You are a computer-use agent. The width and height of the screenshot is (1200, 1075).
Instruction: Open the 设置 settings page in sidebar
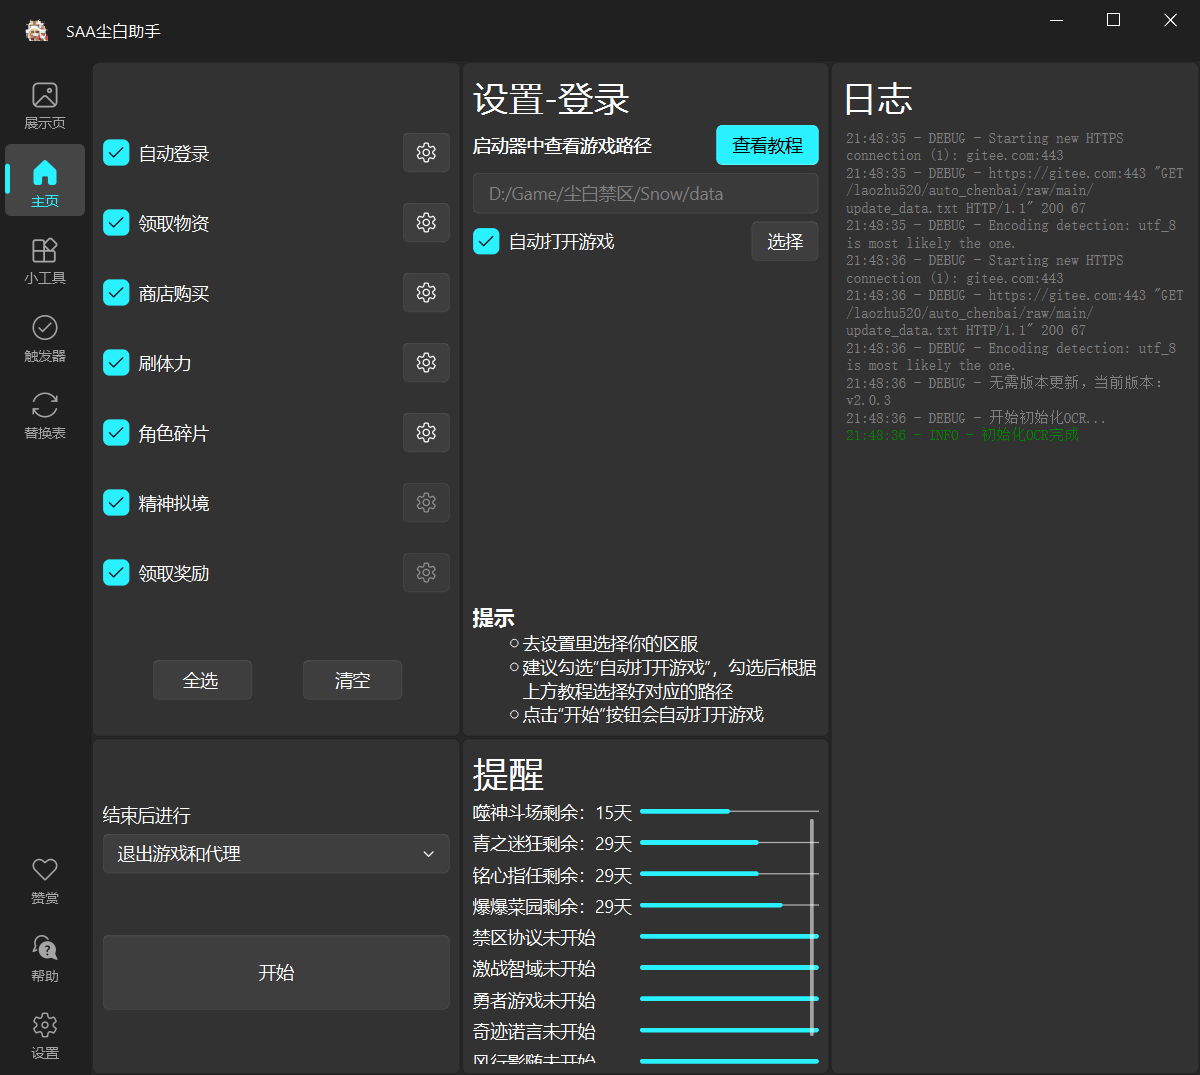pos(45,1035)
